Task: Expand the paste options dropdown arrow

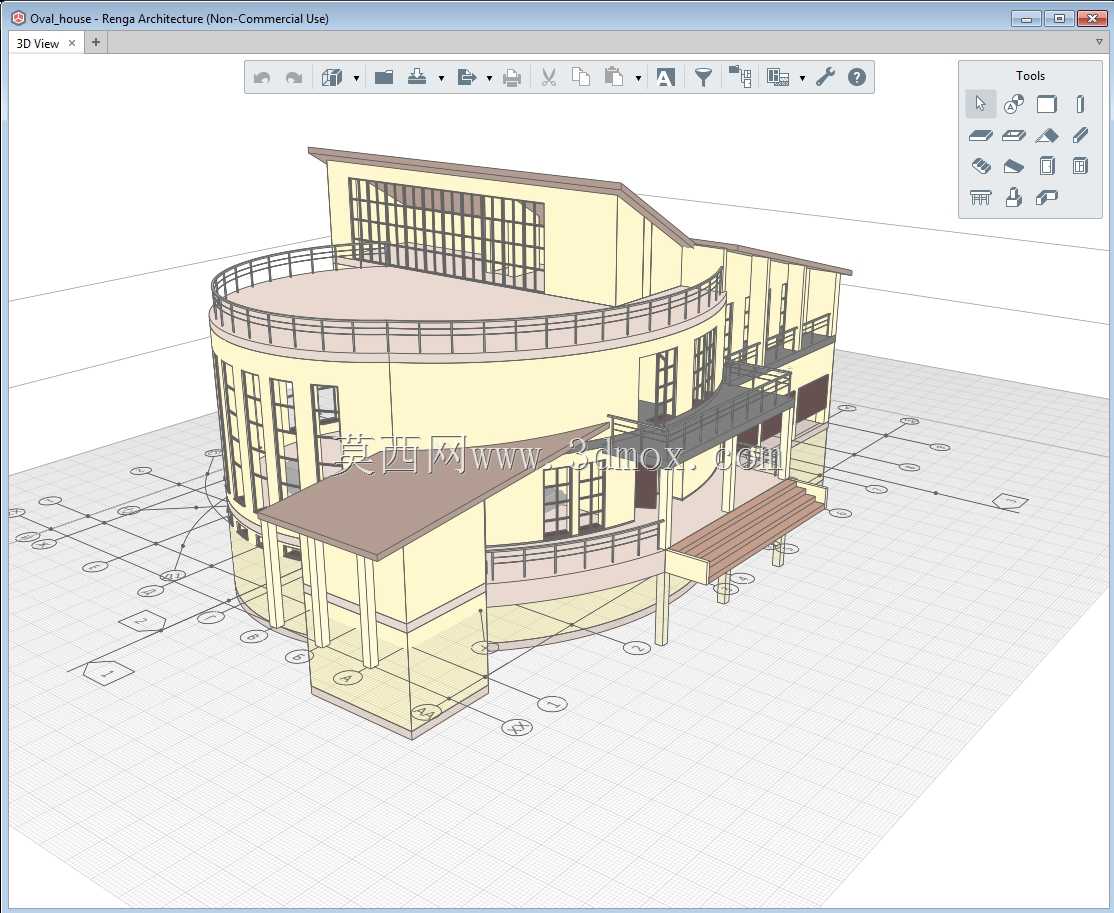Action: (x=638, y=78)
